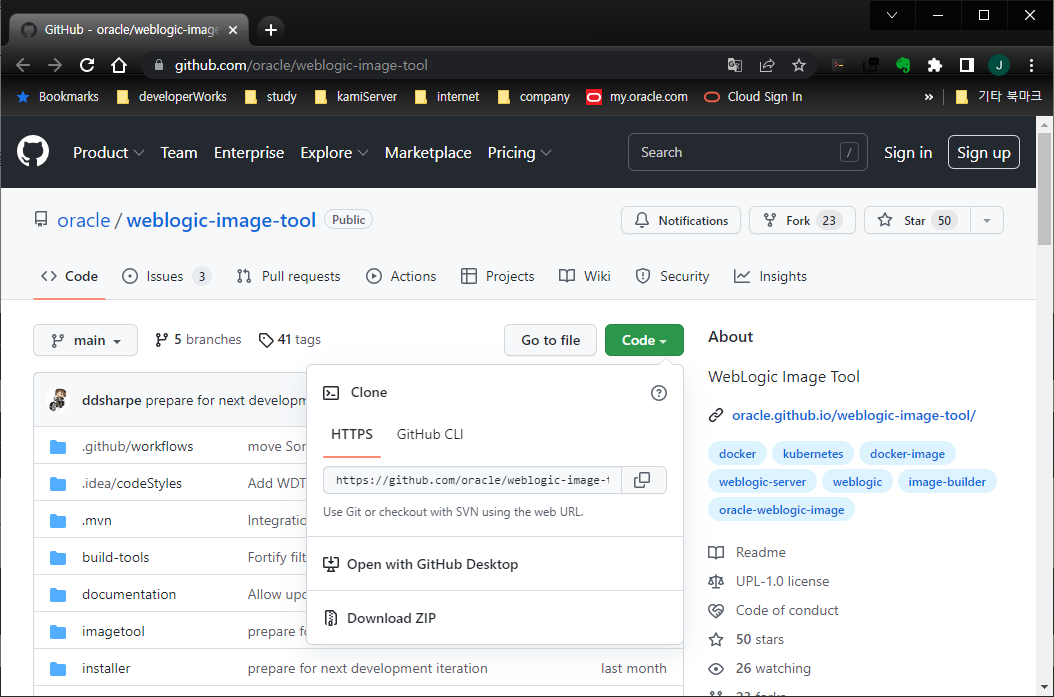
Task: Open the oracle.github.io/weblogic-image-tool/ link
Action: pos(854,415)
